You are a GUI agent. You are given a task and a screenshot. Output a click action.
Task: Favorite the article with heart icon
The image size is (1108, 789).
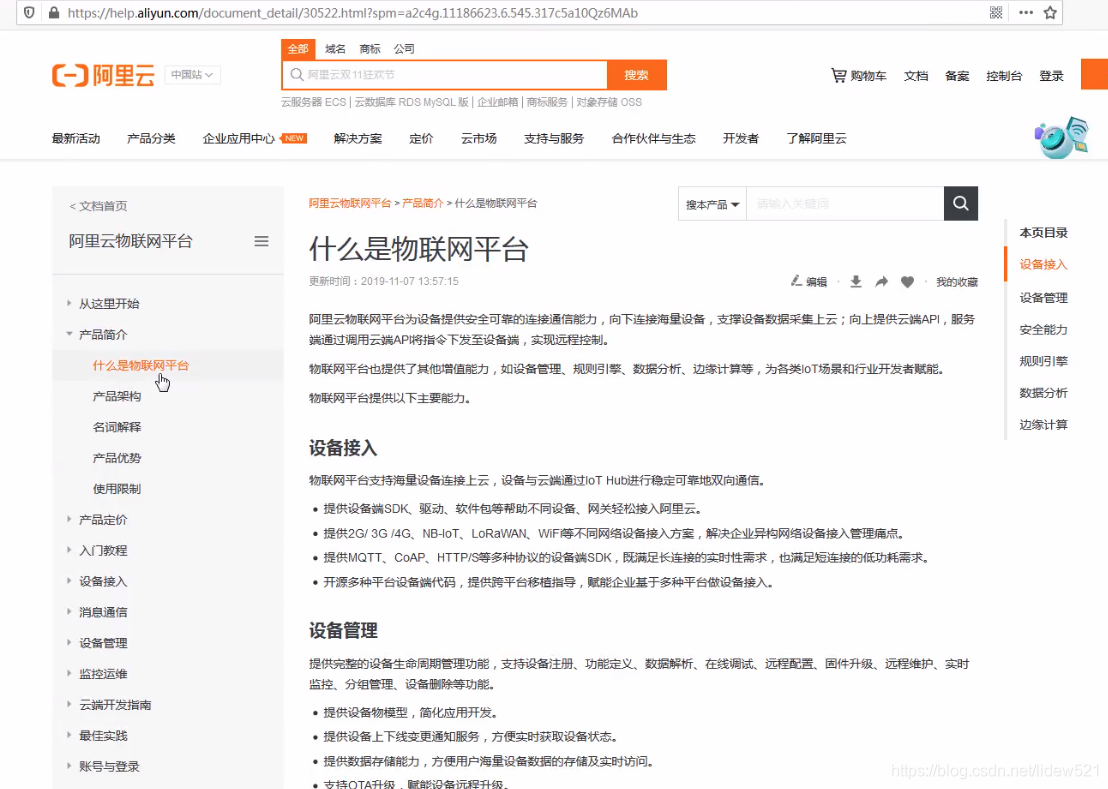[907, 282]
